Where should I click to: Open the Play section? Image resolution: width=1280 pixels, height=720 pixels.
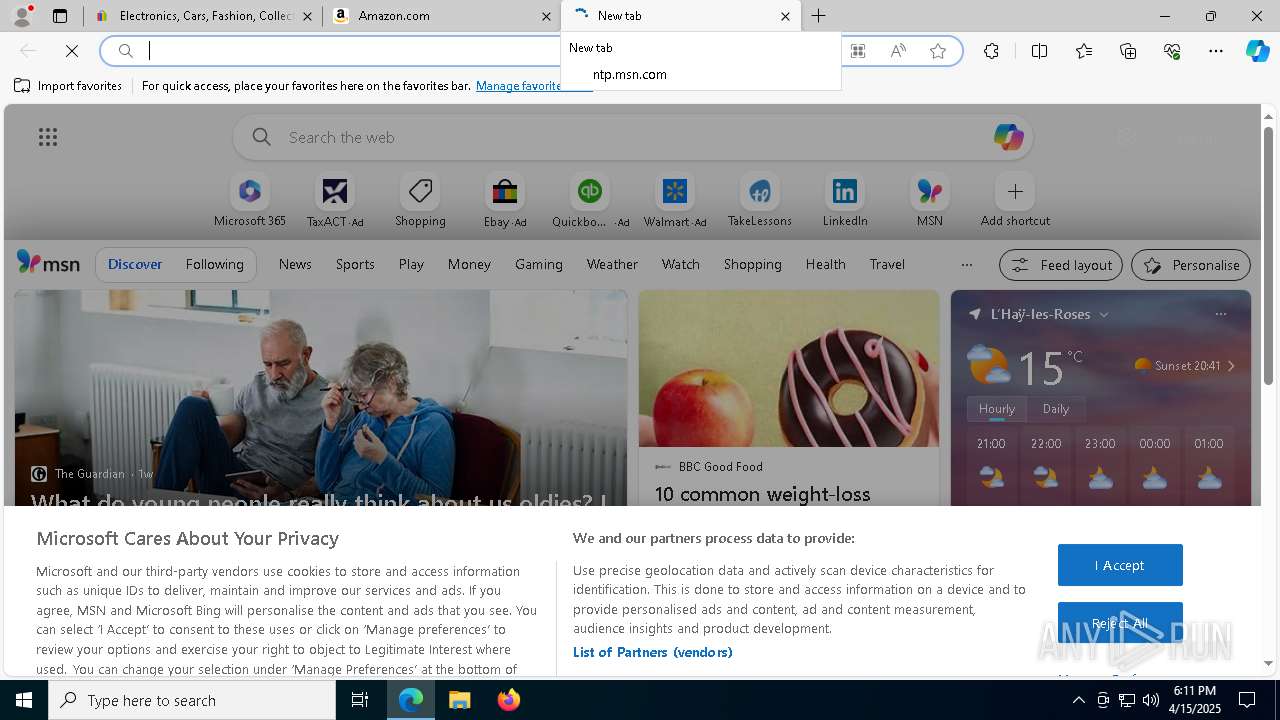click(411, 264)
